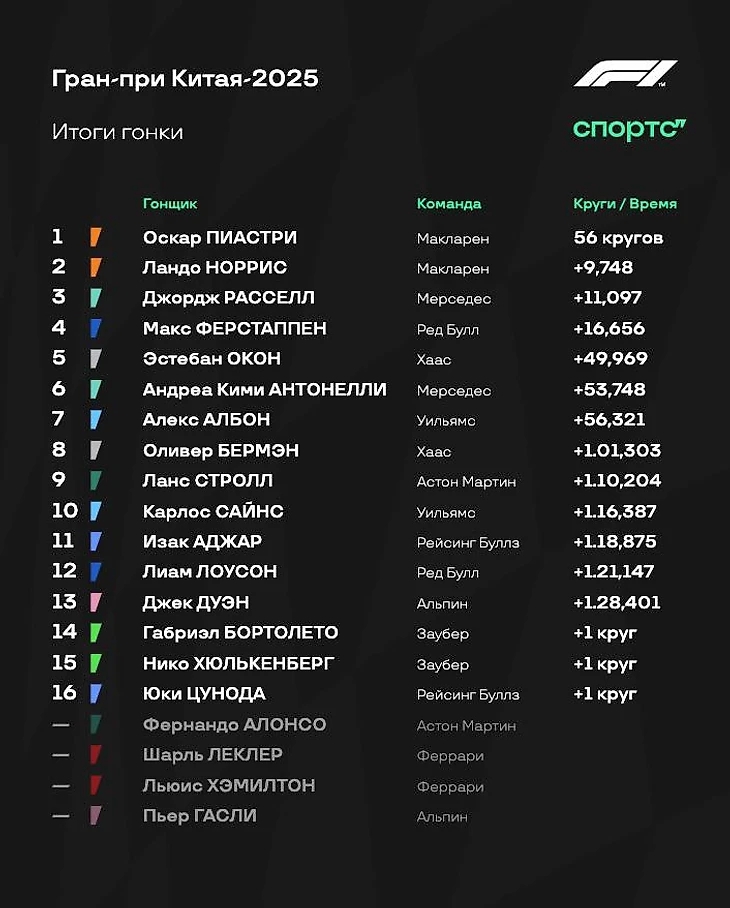This screenshot has height=908, width=730.
Task: Click teal Mercedes marker beside Джордж РАССЕЛЛ
Action: click(95, 298)
